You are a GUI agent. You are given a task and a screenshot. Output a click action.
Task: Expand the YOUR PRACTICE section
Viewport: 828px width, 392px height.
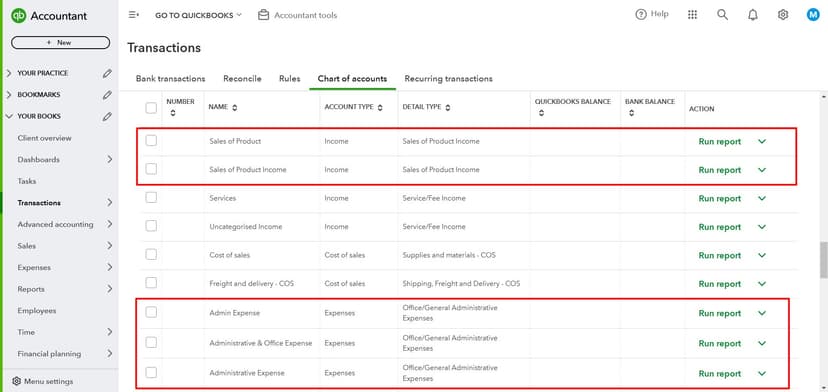pyautogui.click(x=8, y=73)
